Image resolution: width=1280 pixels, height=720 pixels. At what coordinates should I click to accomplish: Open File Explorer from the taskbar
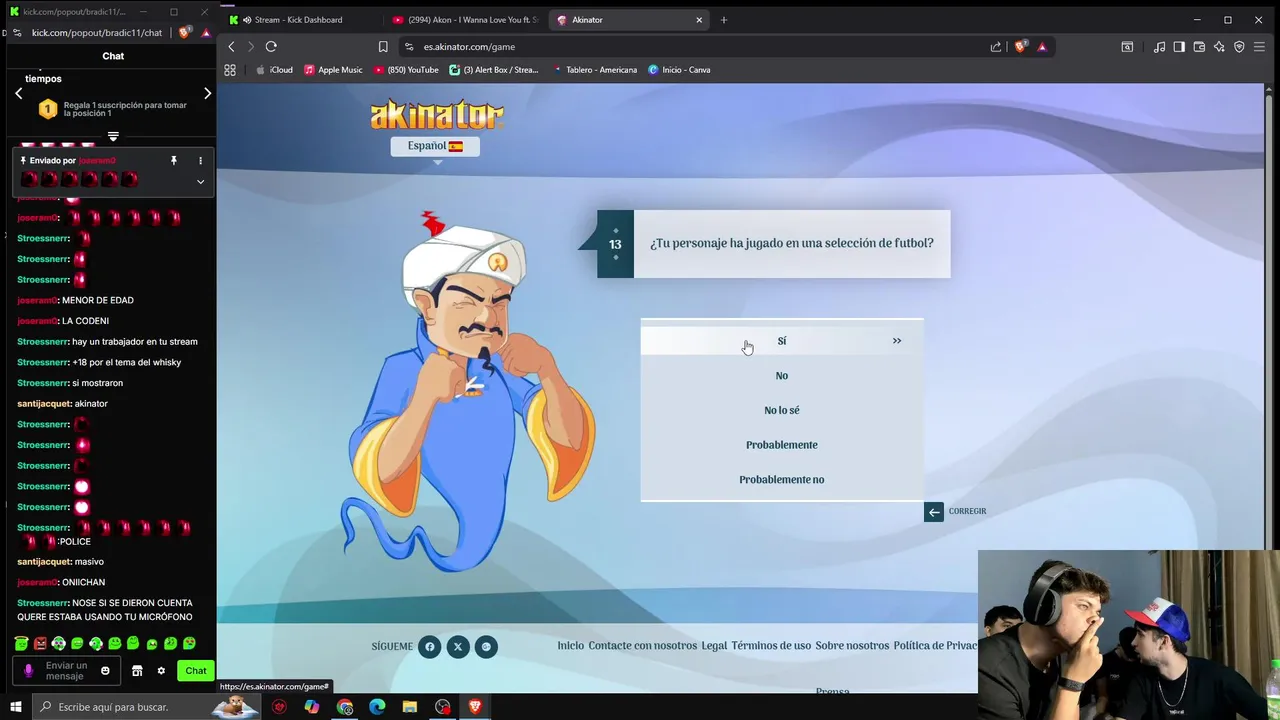click(410, 707)
